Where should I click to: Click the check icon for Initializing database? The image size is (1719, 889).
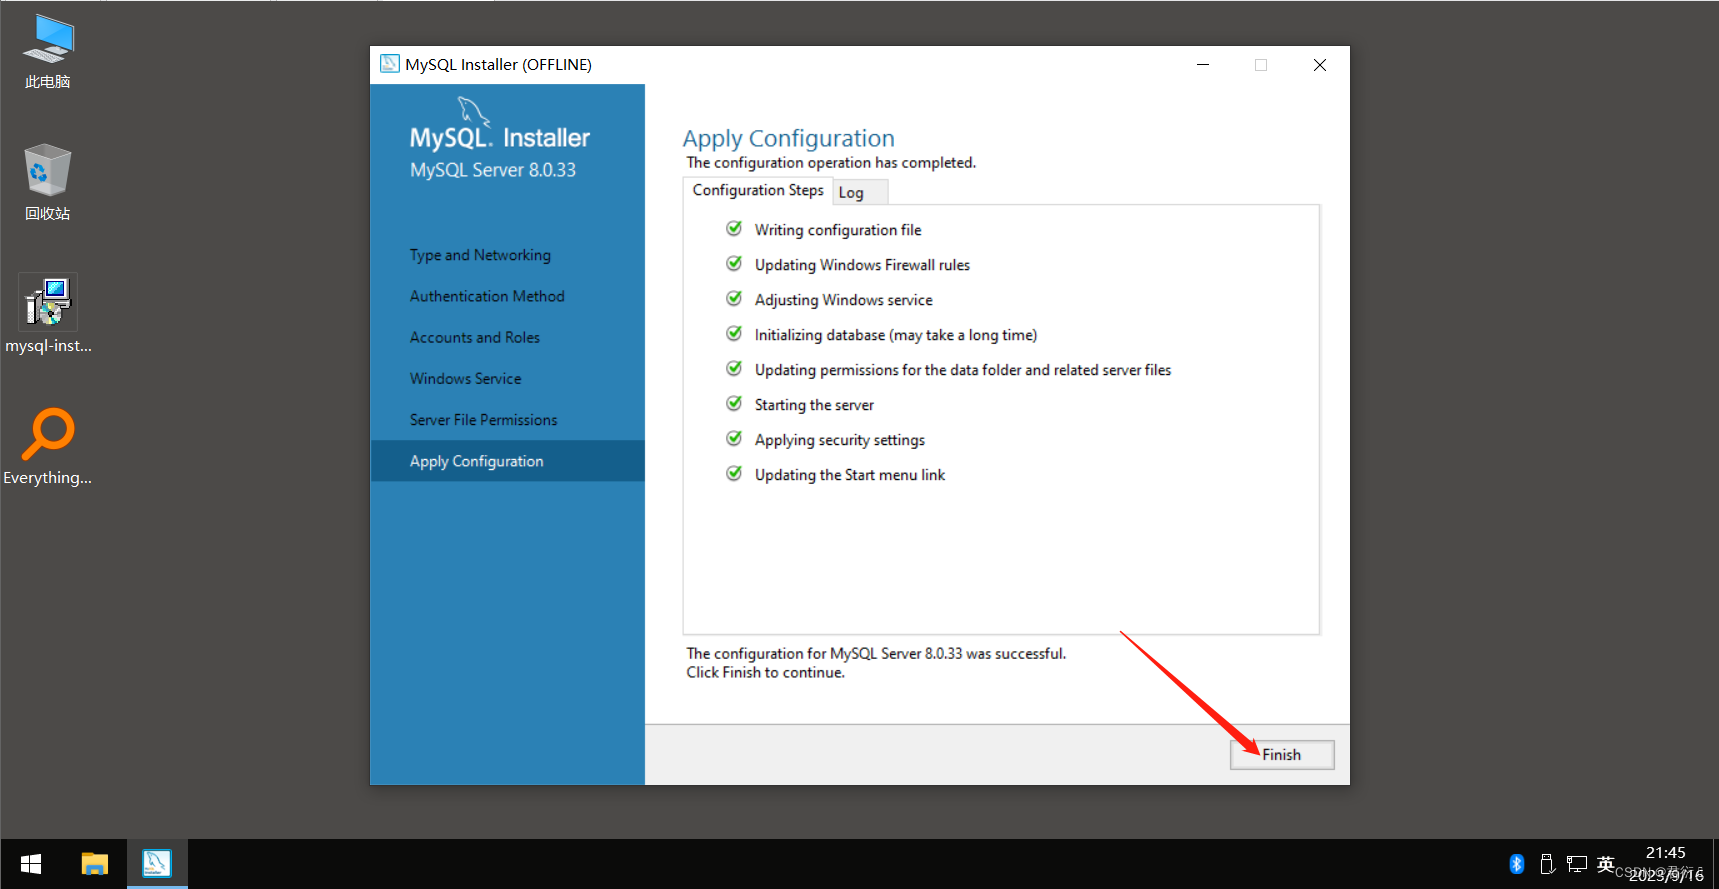pyautogui.click(x=734, y=334)
